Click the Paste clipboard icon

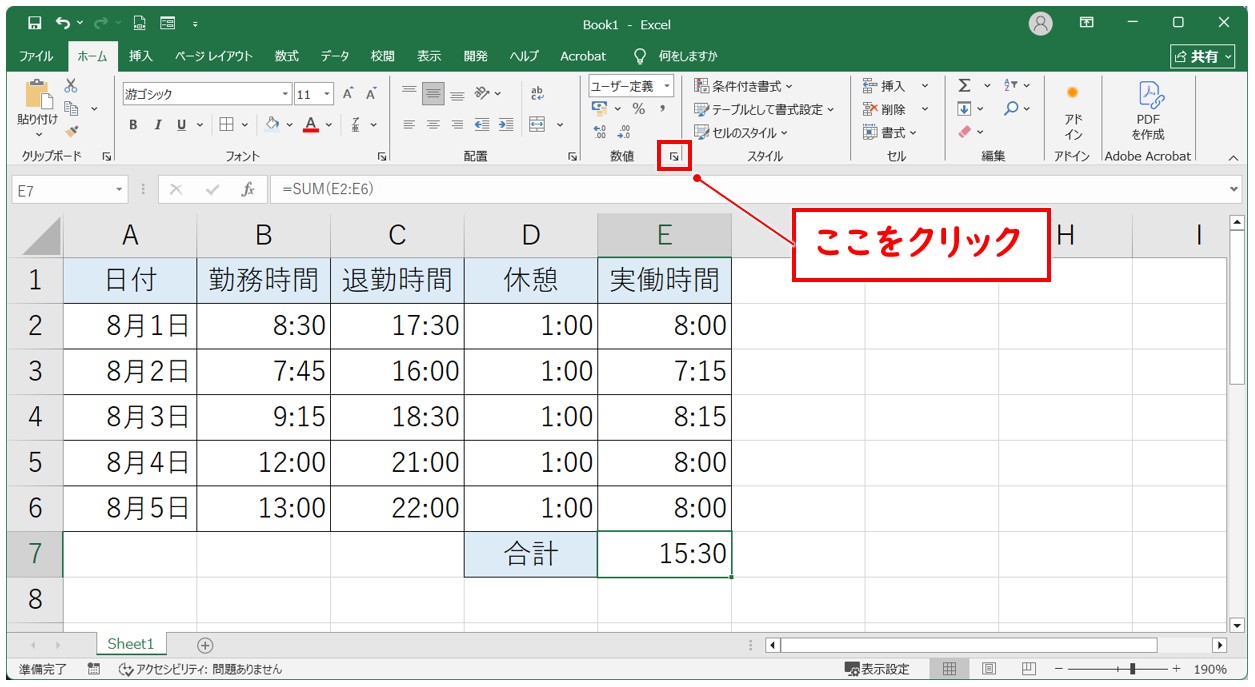[x=37, y=96]
